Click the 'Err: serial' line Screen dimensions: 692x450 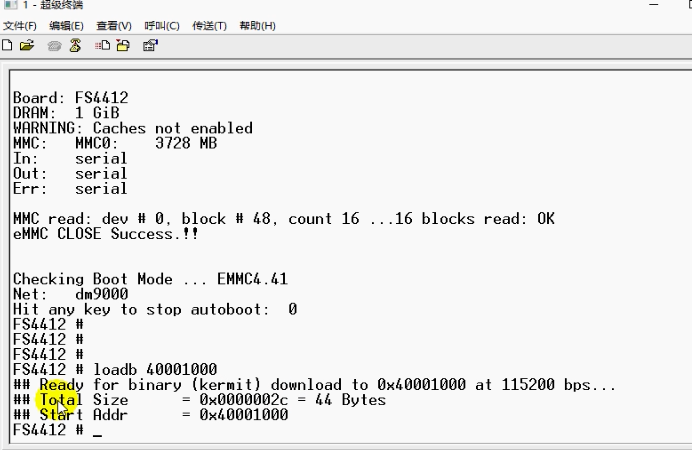[70, 188]
